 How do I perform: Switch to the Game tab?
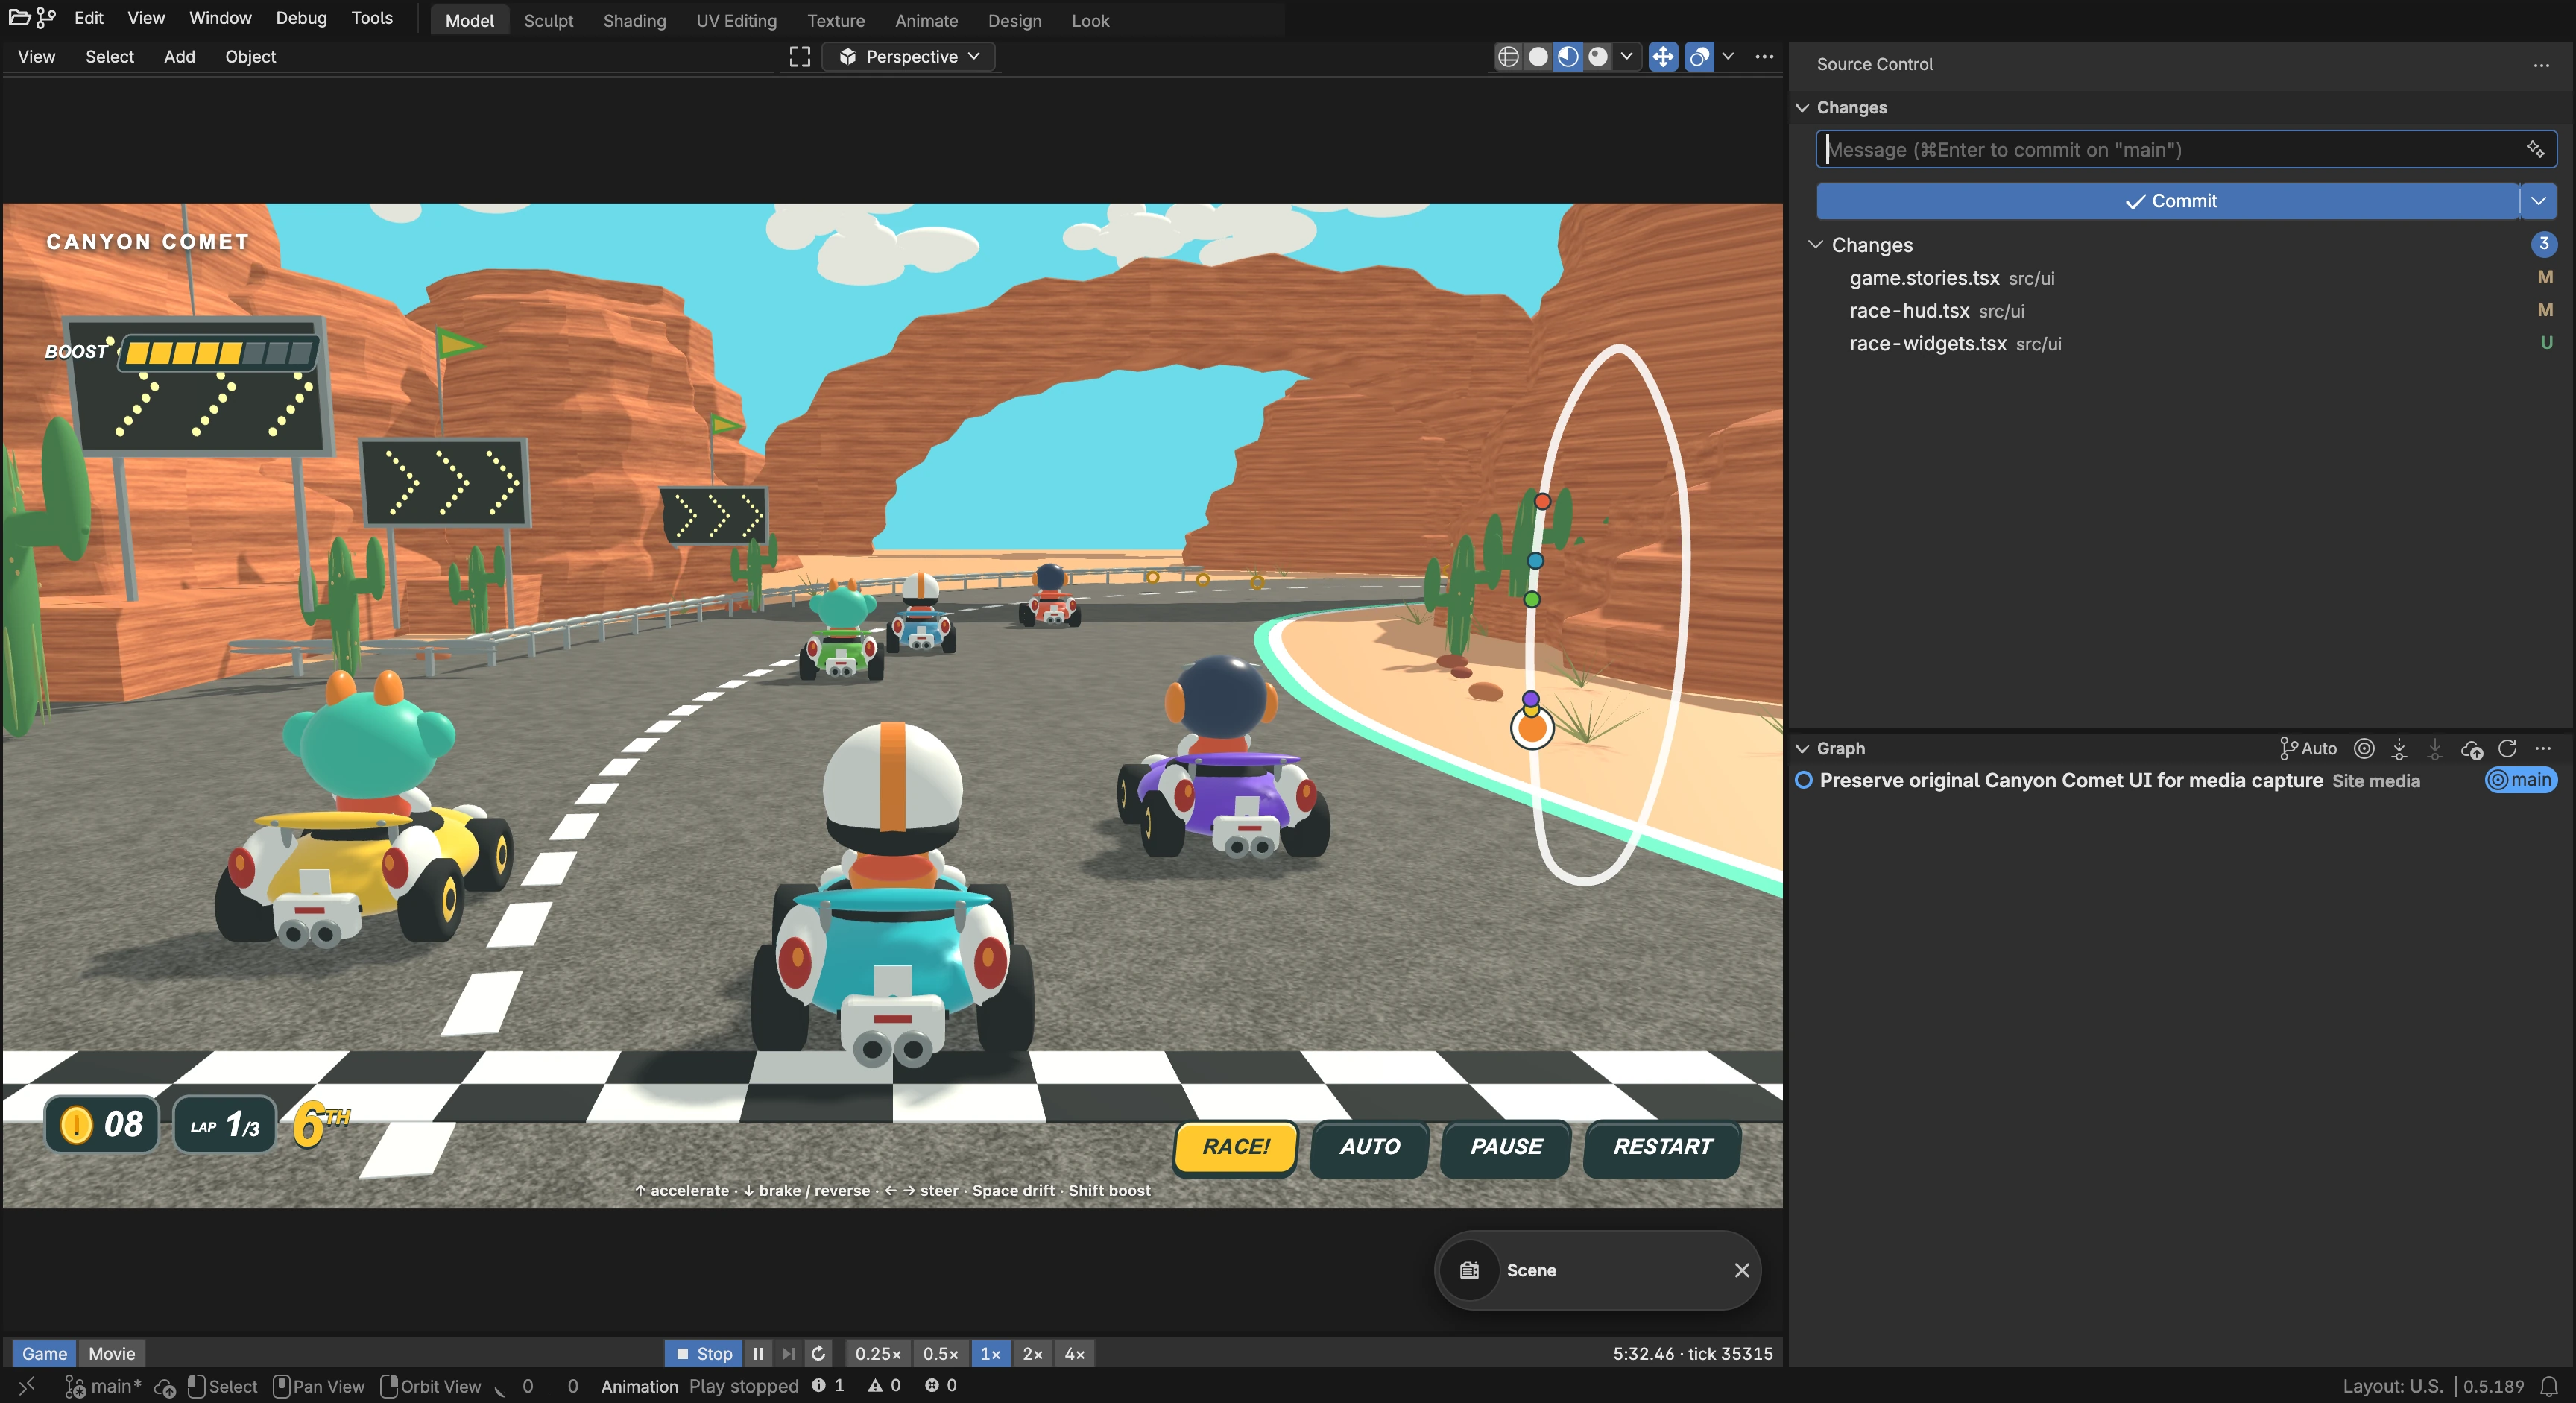tap(45, 1353)
